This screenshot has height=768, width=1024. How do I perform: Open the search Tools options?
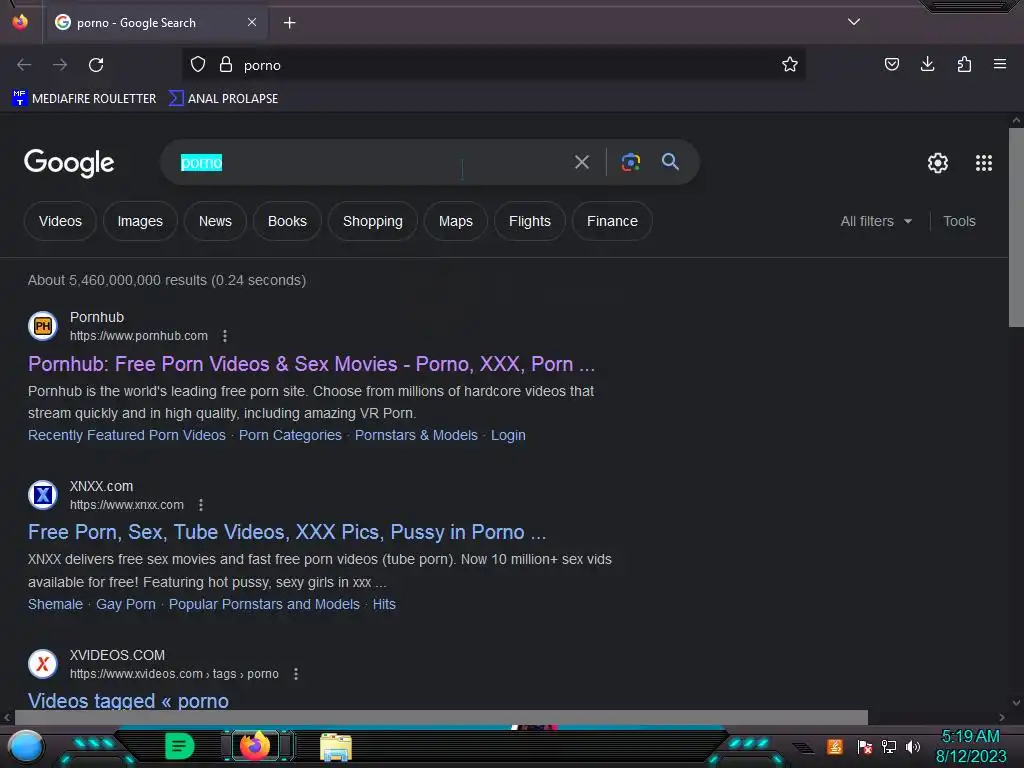pyautogui.click(x=959, y=221)
